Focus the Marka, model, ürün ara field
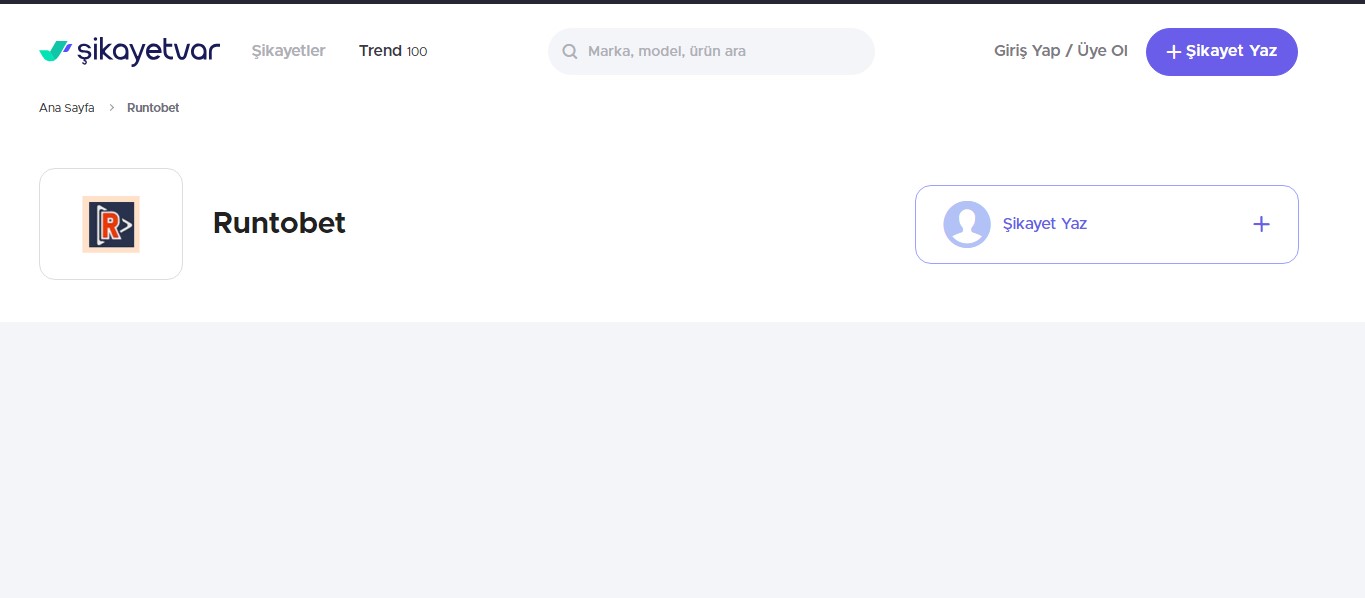This screenshot has height=598, width=1365. pos(711,51)
